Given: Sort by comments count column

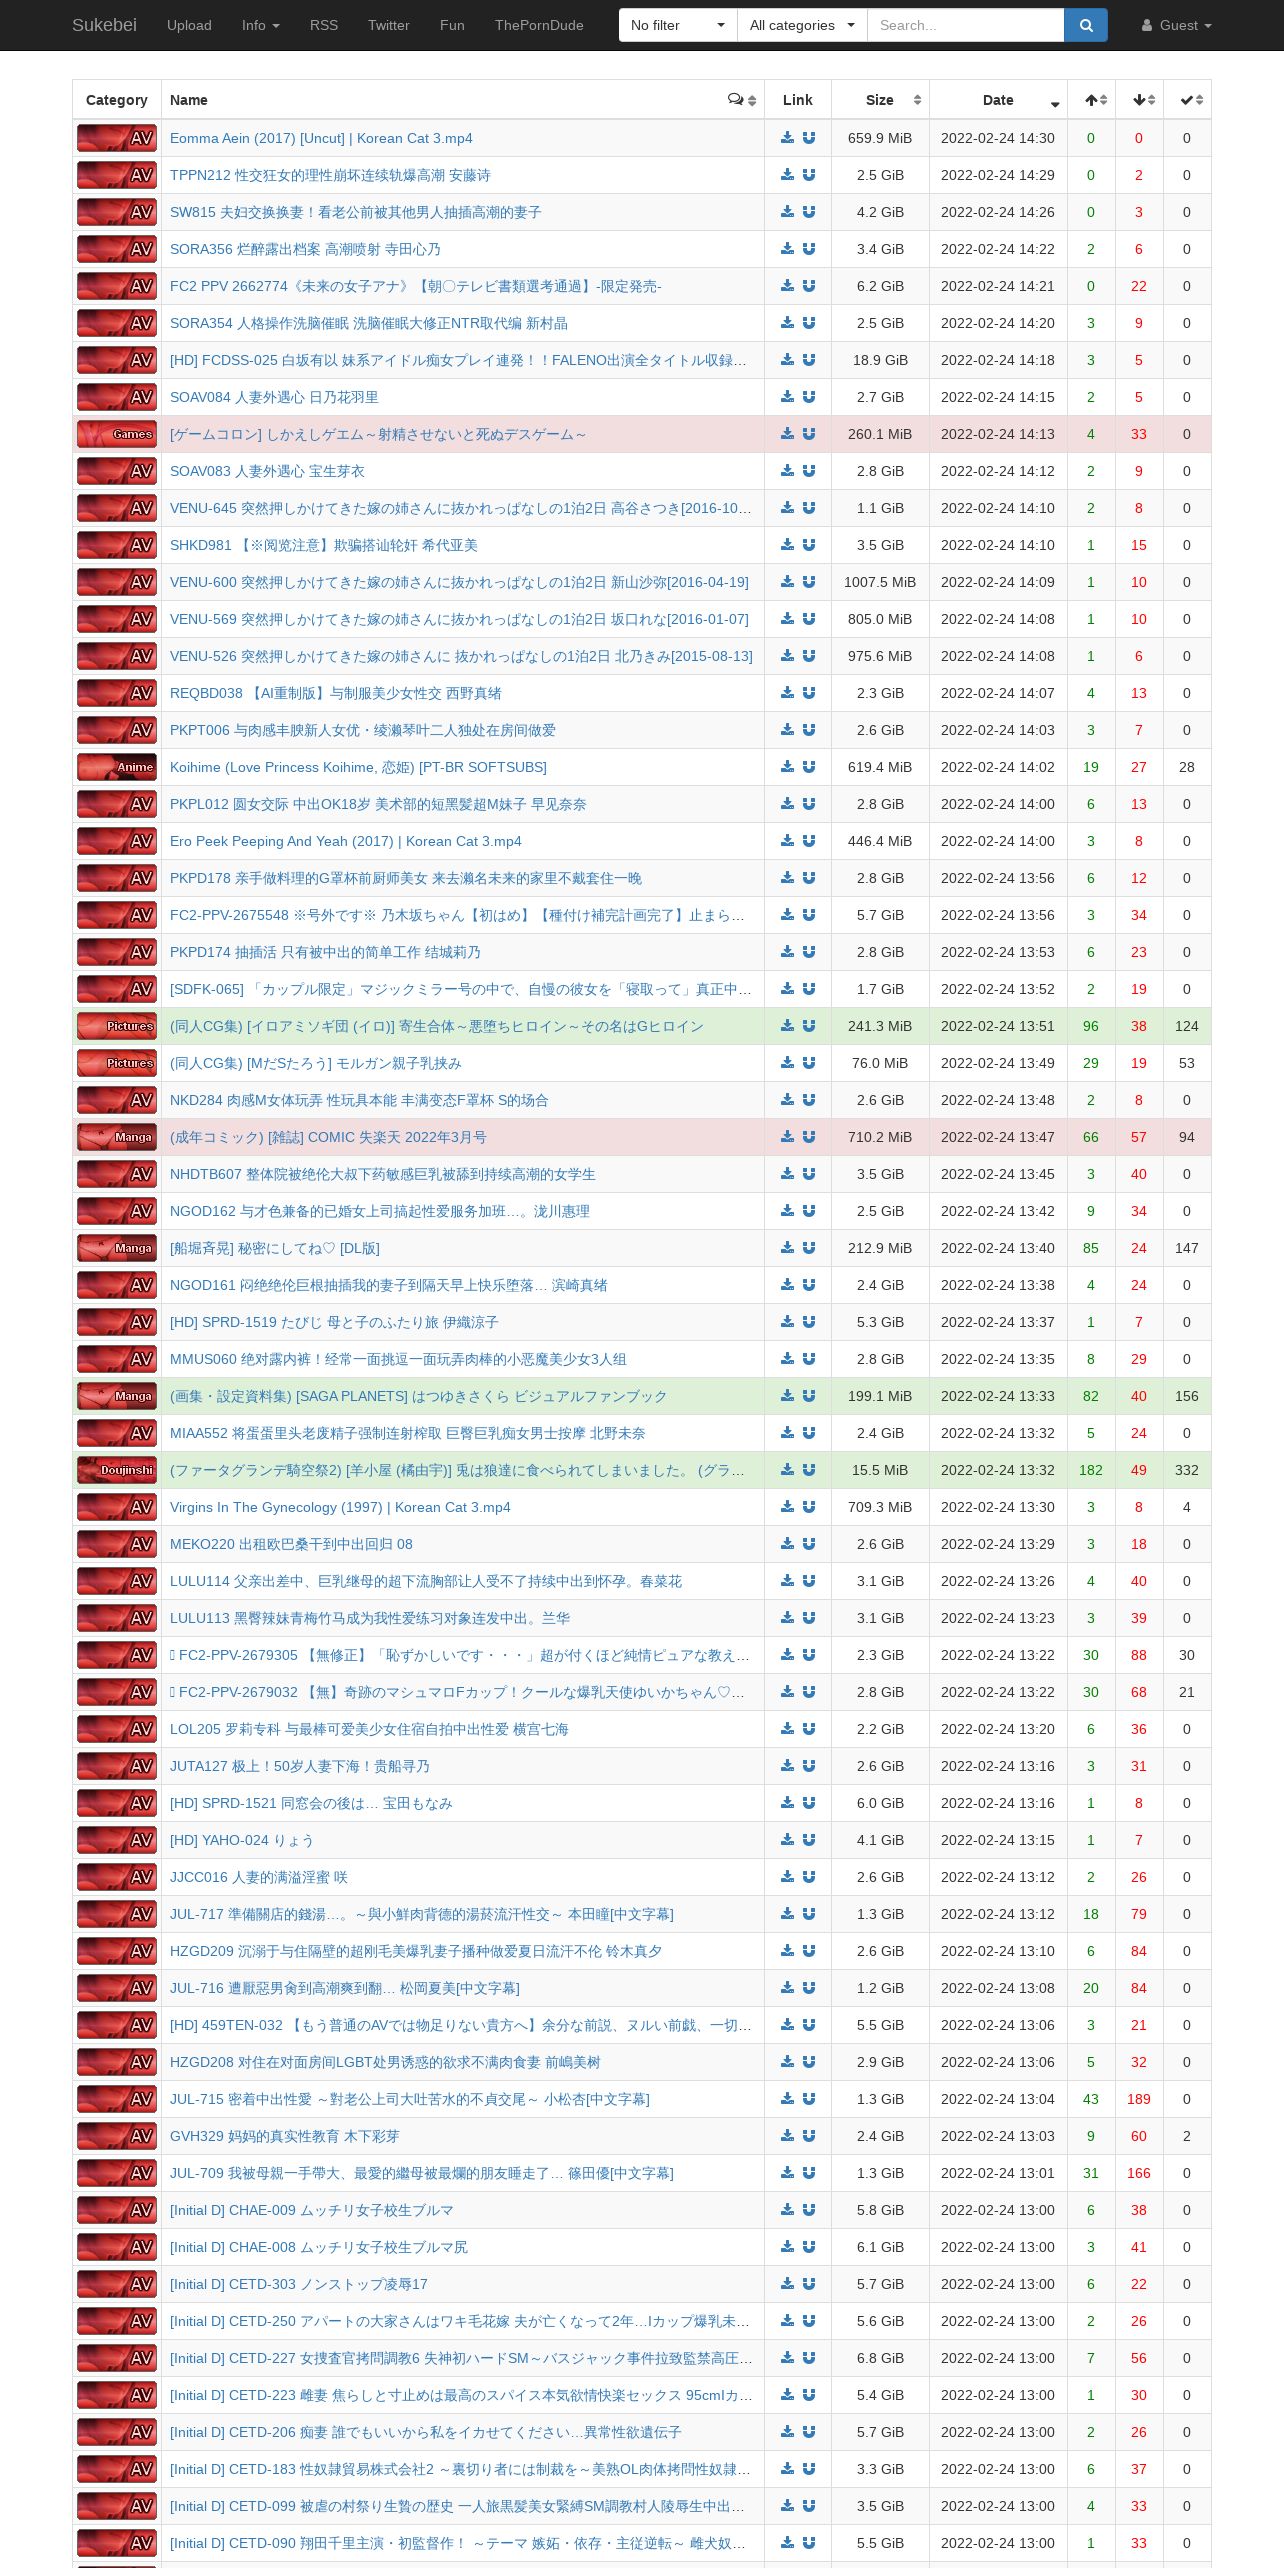Looking at the screenshot, I should coord(742,100).
